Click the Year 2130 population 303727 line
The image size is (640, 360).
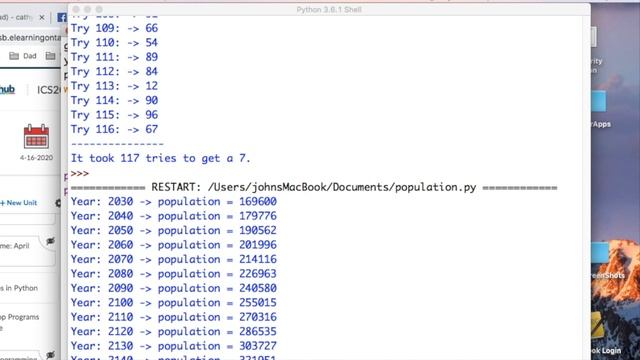pos(173,346)
